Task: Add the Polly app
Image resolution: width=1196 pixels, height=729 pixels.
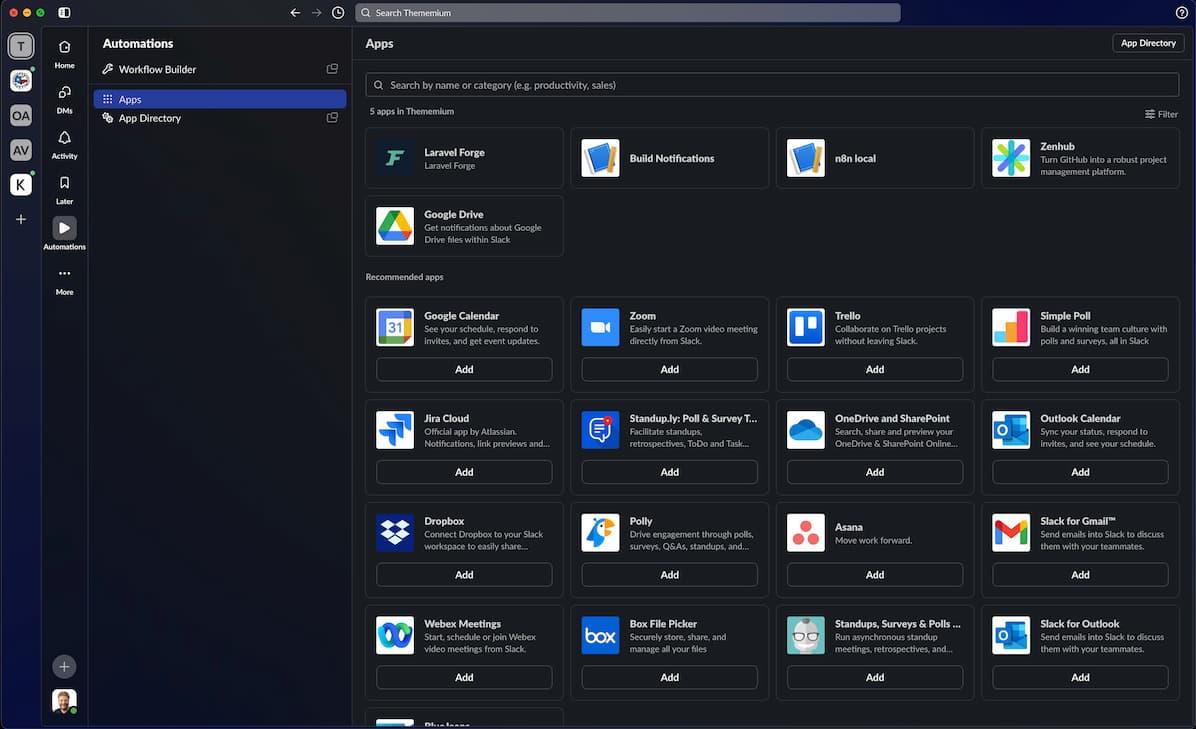Action: [669, 575]
